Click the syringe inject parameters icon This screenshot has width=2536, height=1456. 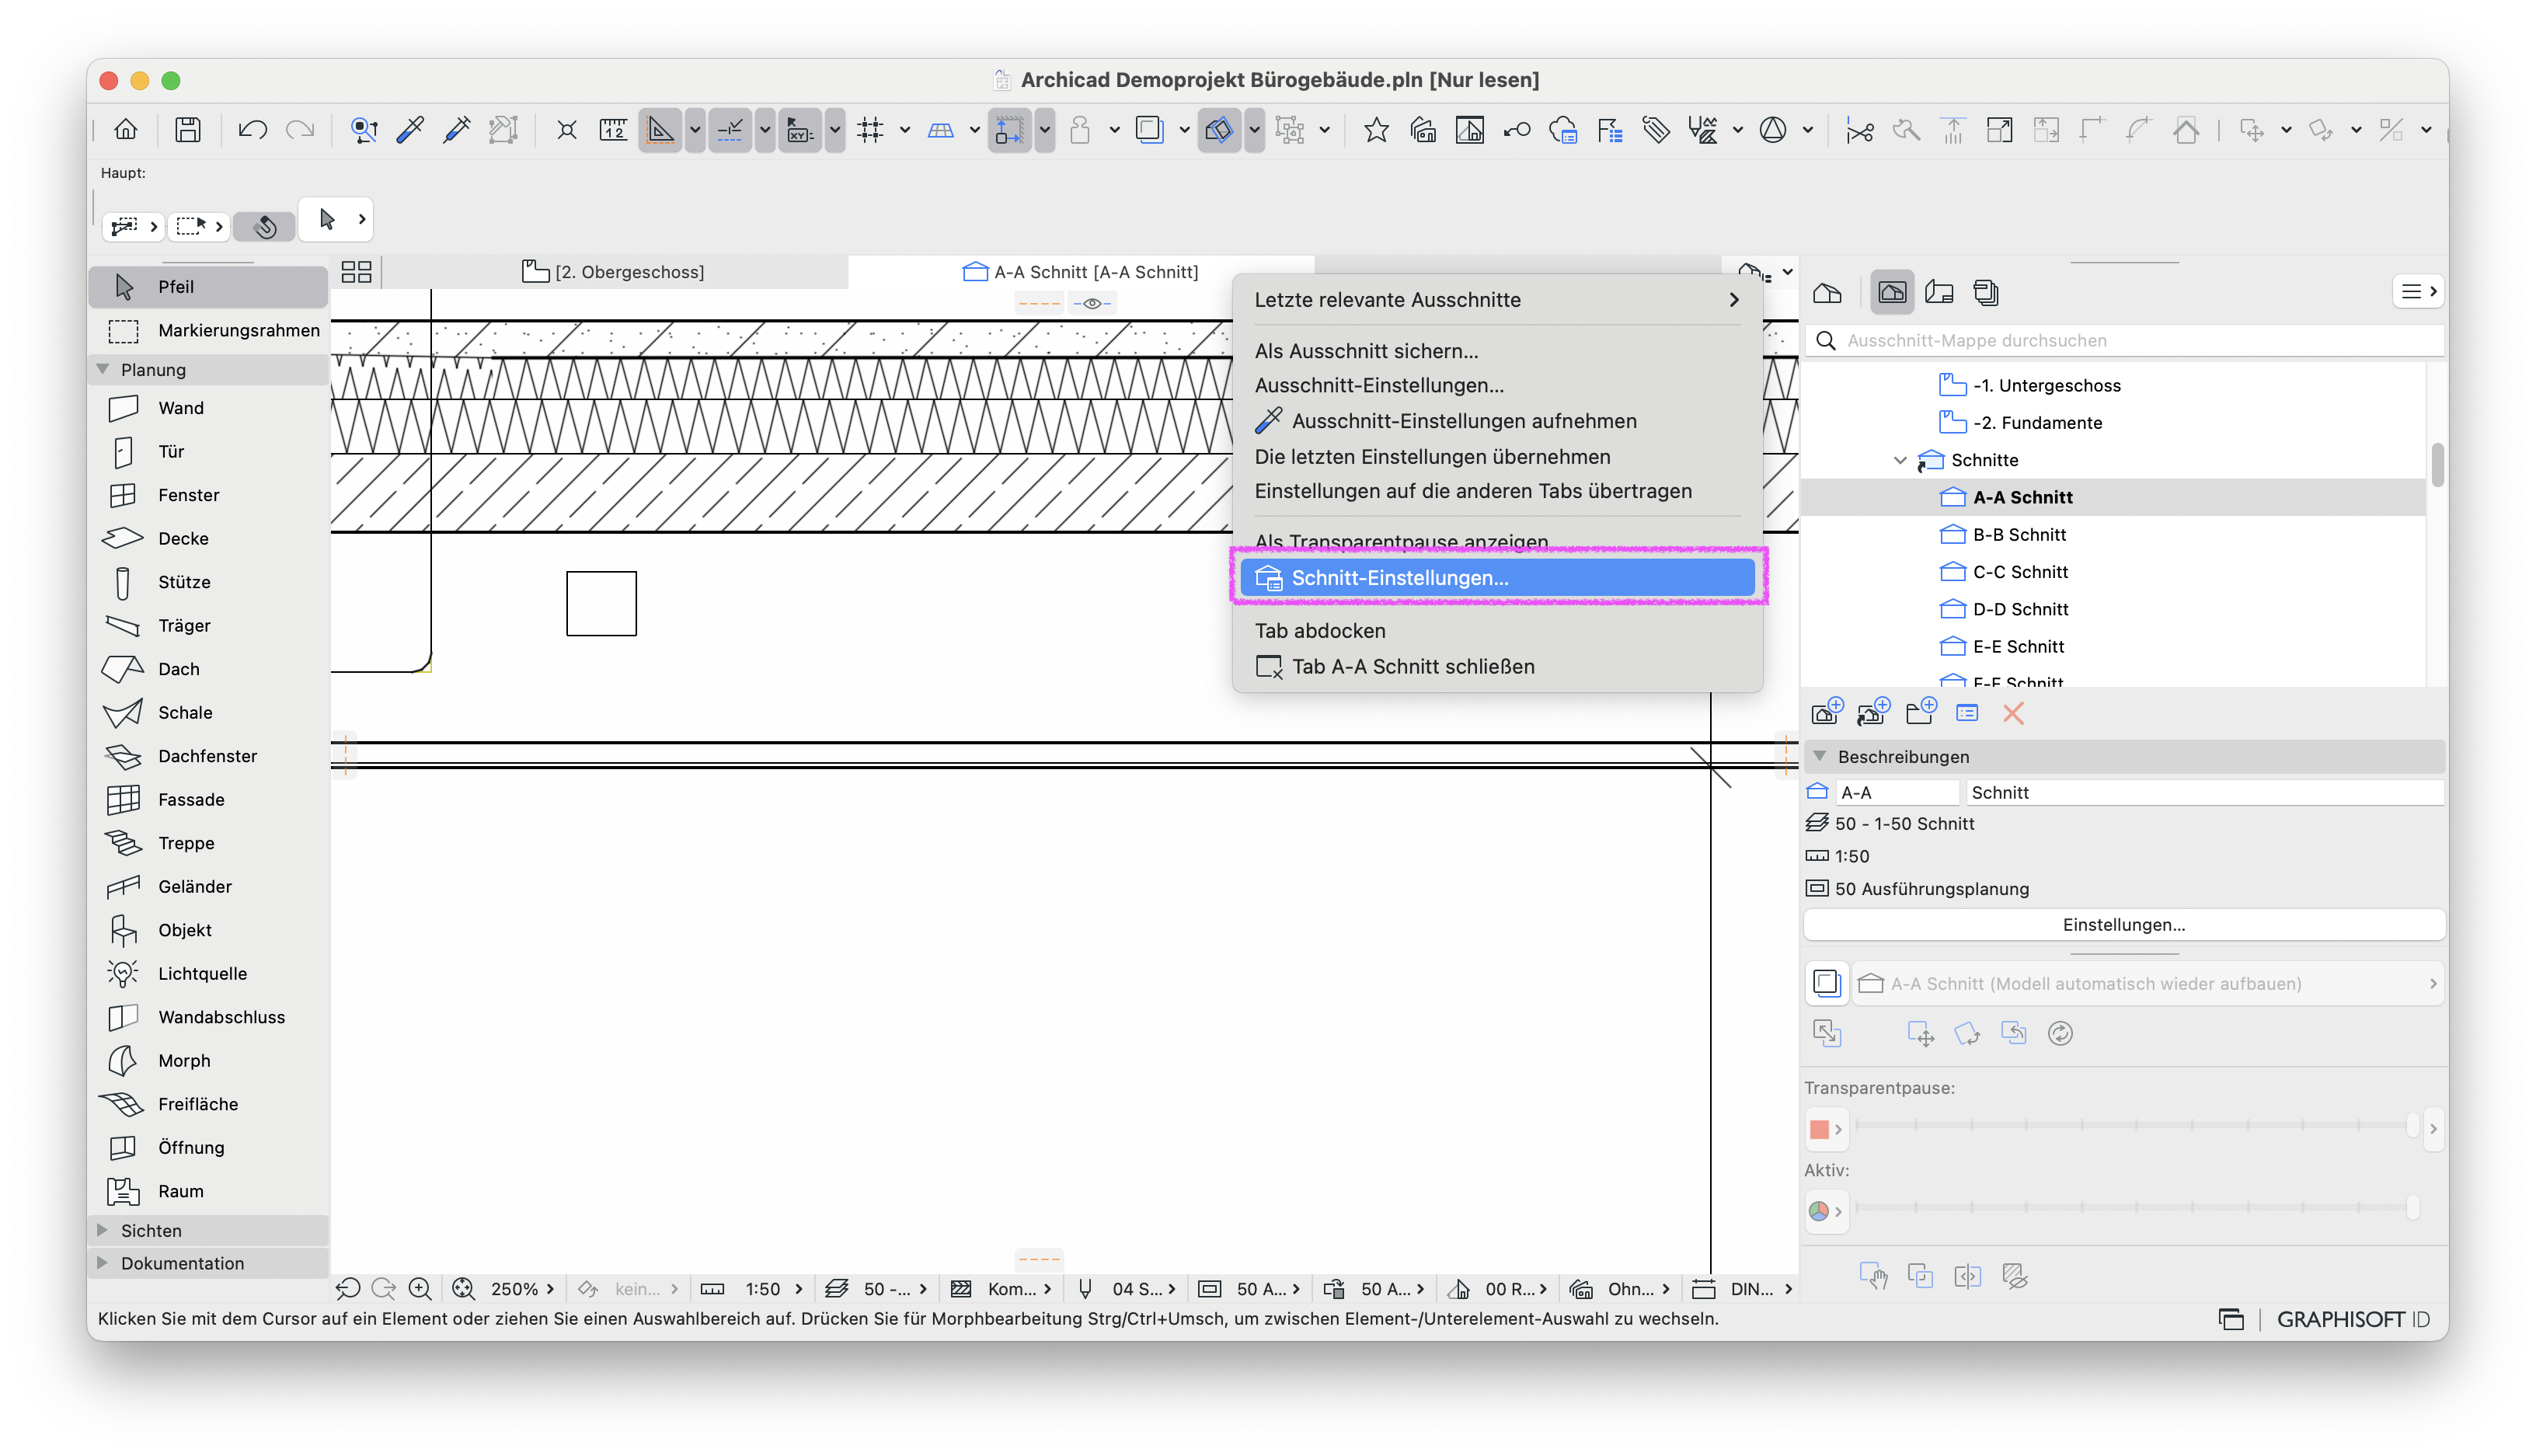[x=457, y=130]
